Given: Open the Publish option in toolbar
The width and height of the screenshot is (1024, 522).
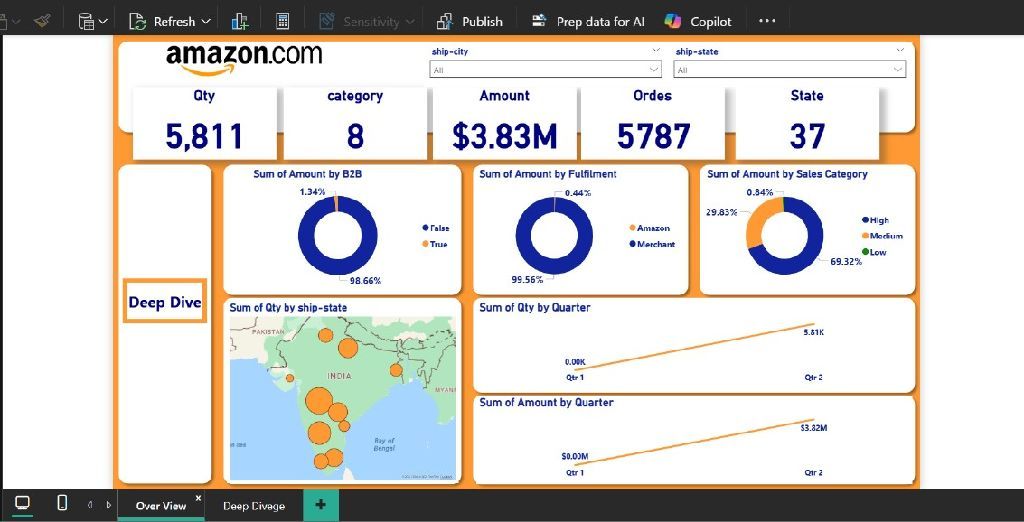Looking at the screenshot, I should click(470, 21).
